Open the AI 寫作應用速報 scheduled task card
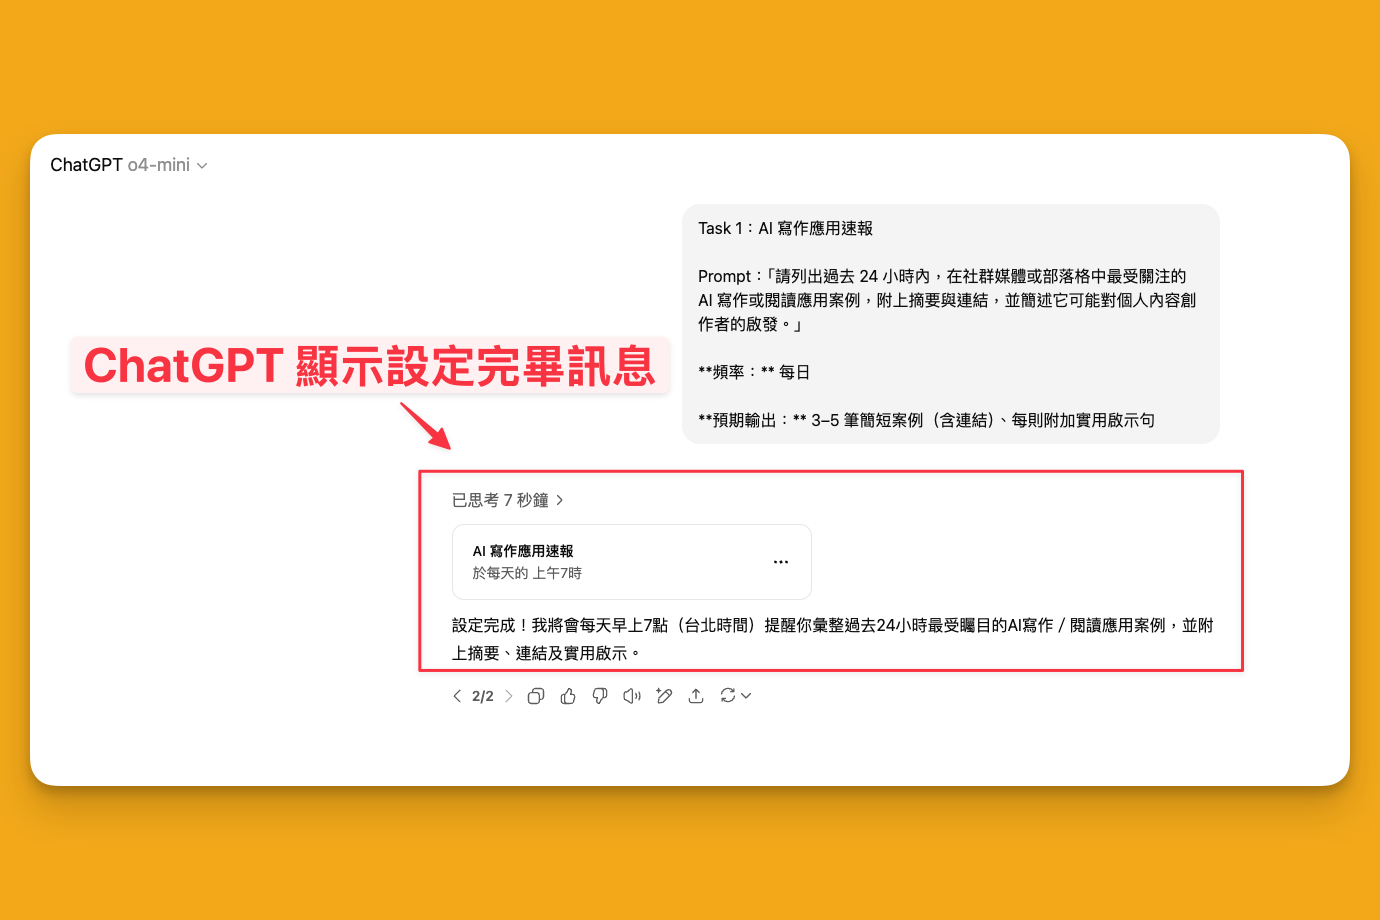1380x920 pixels. (631, 562)
